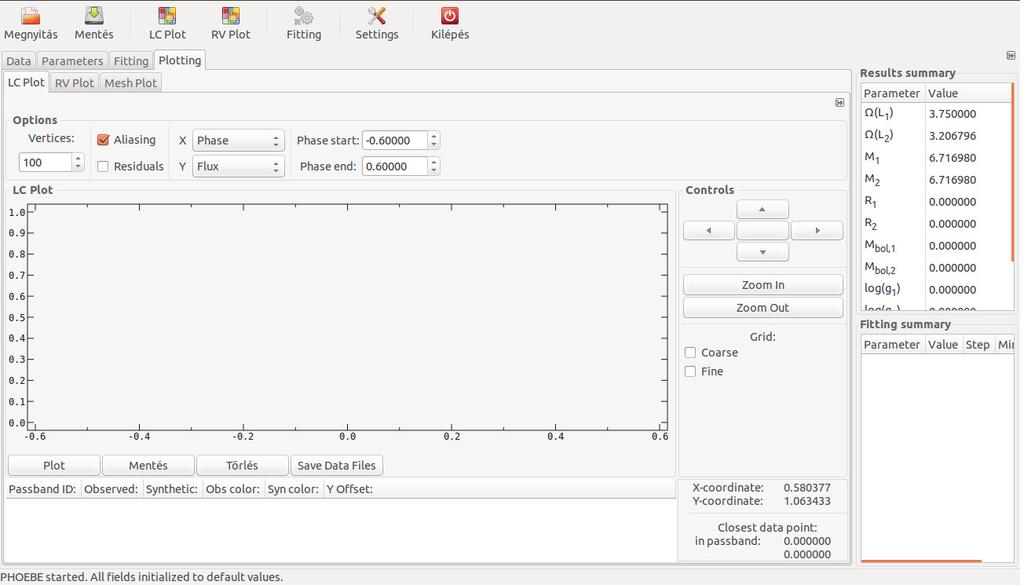Screen dimensions: 1024x585
Task: Click the Mentés button below plot
Action: pos(148,466)
